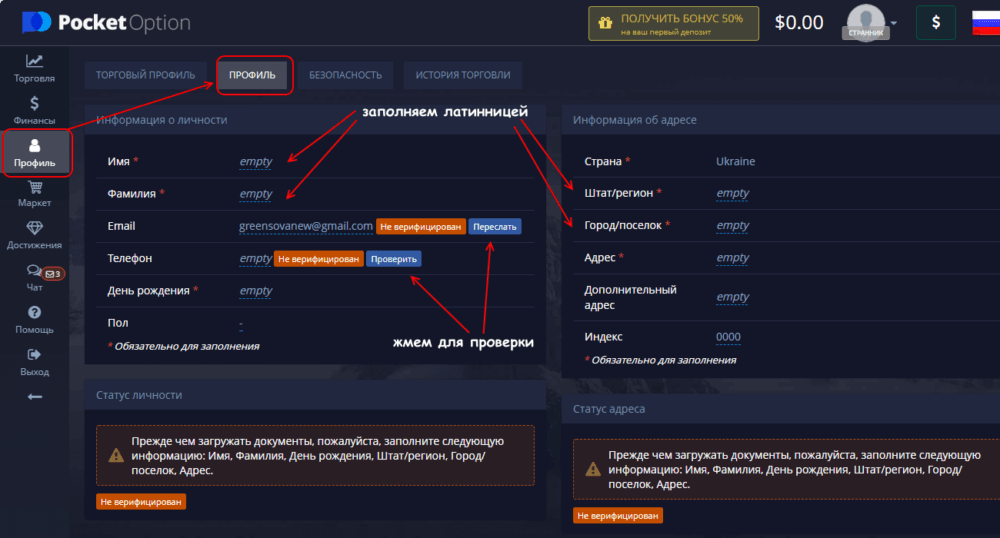Click the empty Имя field
Image resolution: width=1000 pixels, height=538 pixels.
pyautogui.click(x=255, y=162)
